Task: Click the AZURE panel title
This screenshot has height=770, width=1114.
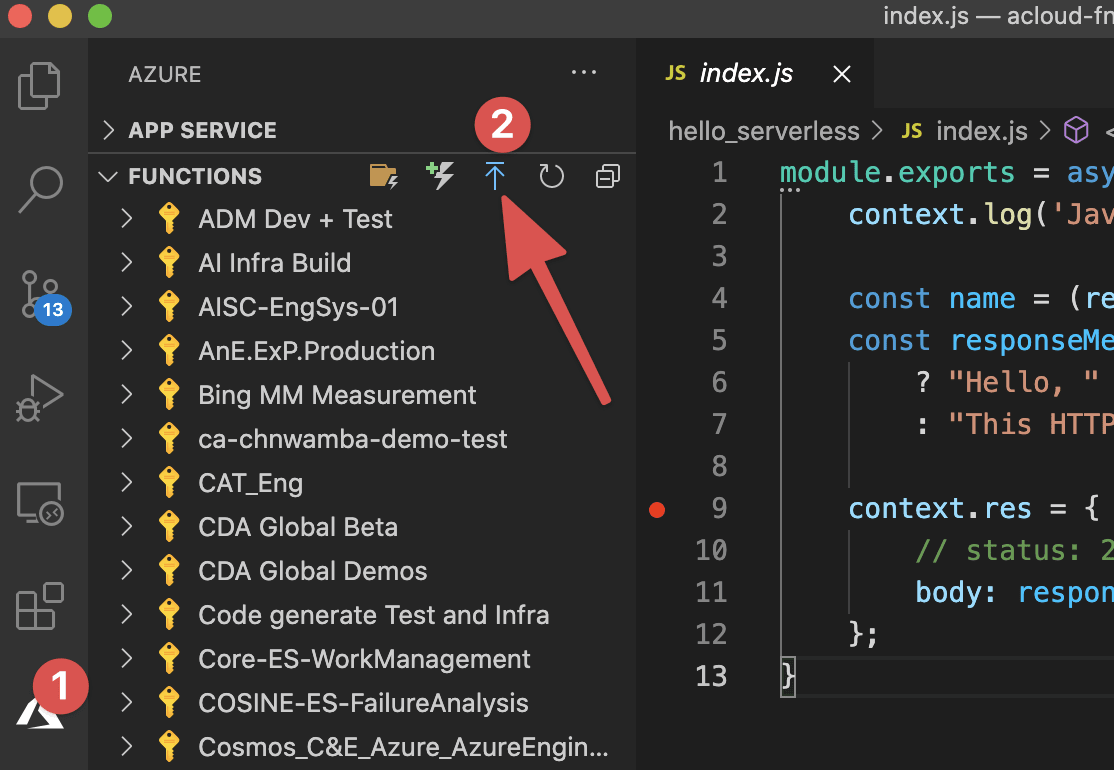Action: point(165,74)
